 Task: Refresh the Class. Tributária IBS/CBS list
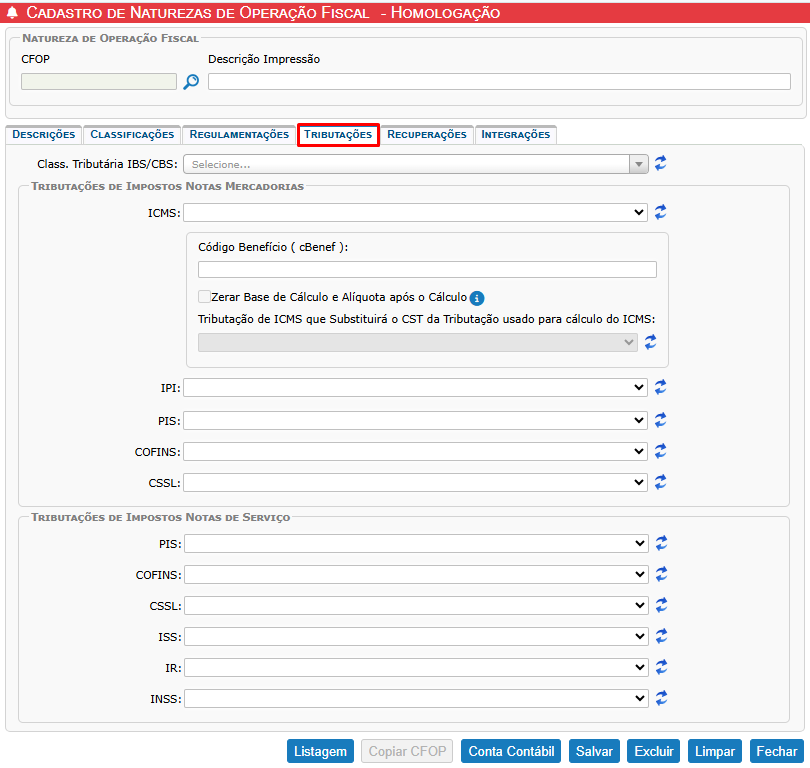pos(661,164)
